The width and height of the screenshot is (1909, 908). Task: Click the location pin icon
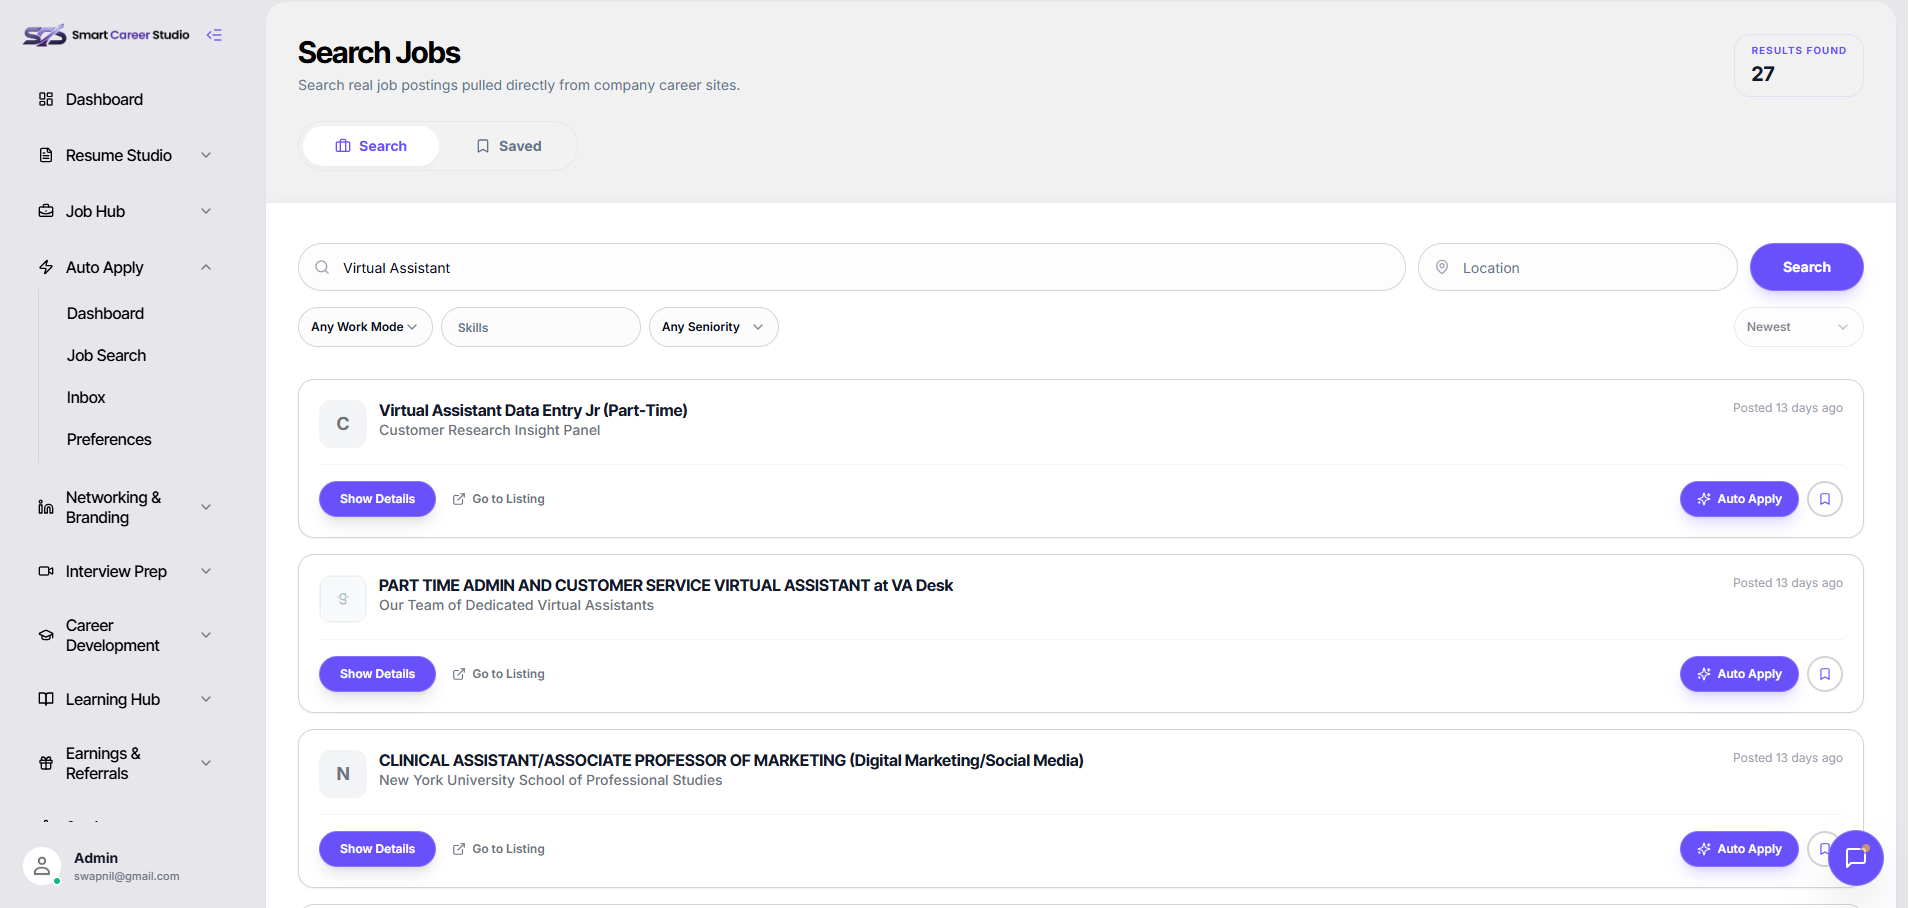point(1442,267)
